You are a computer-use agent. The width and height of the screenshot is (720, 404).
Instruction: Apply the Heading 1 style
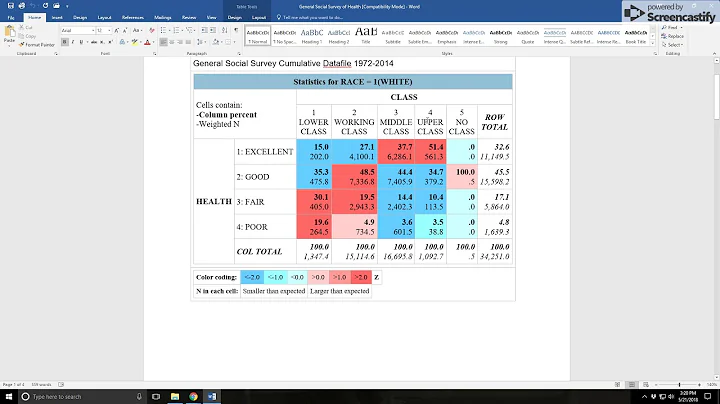tap(312, 36)
